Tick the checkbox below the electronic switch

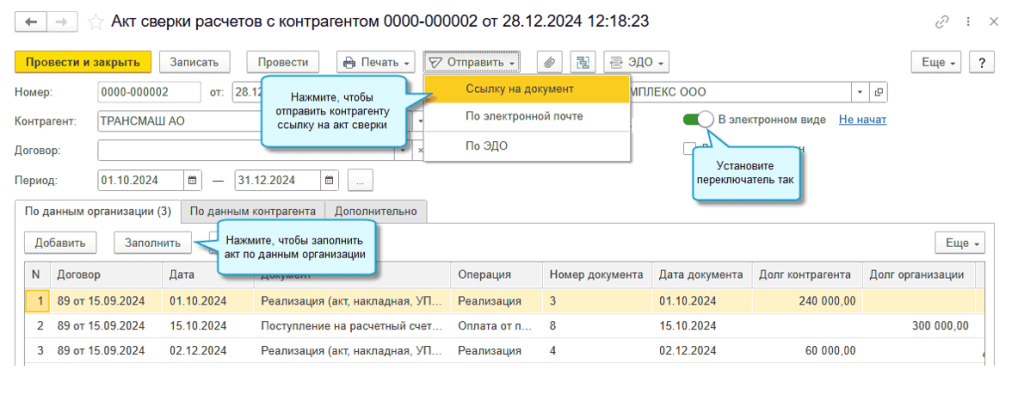[688, 149]
